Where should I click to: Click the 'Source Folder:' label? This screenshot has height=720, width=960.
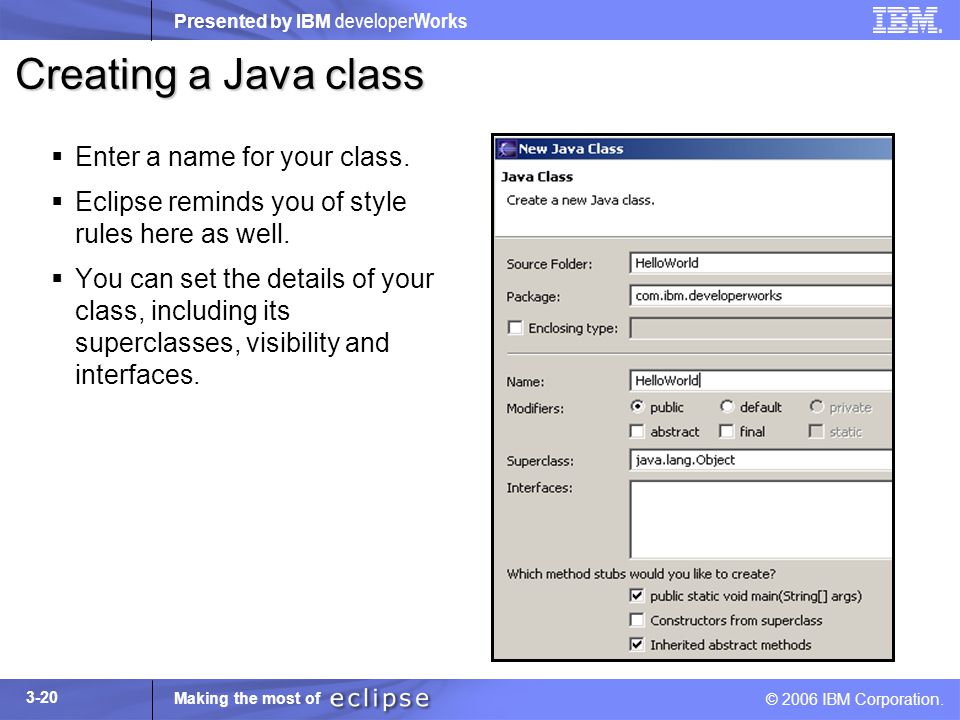(x=549, y=264)
